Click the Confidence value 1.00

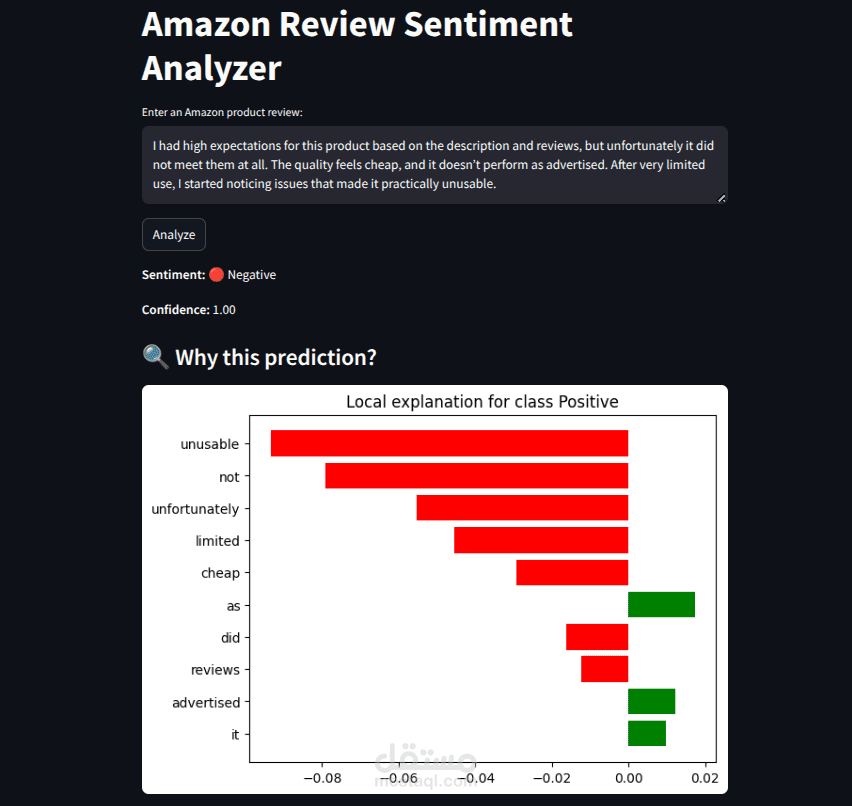tap(224, 310)
